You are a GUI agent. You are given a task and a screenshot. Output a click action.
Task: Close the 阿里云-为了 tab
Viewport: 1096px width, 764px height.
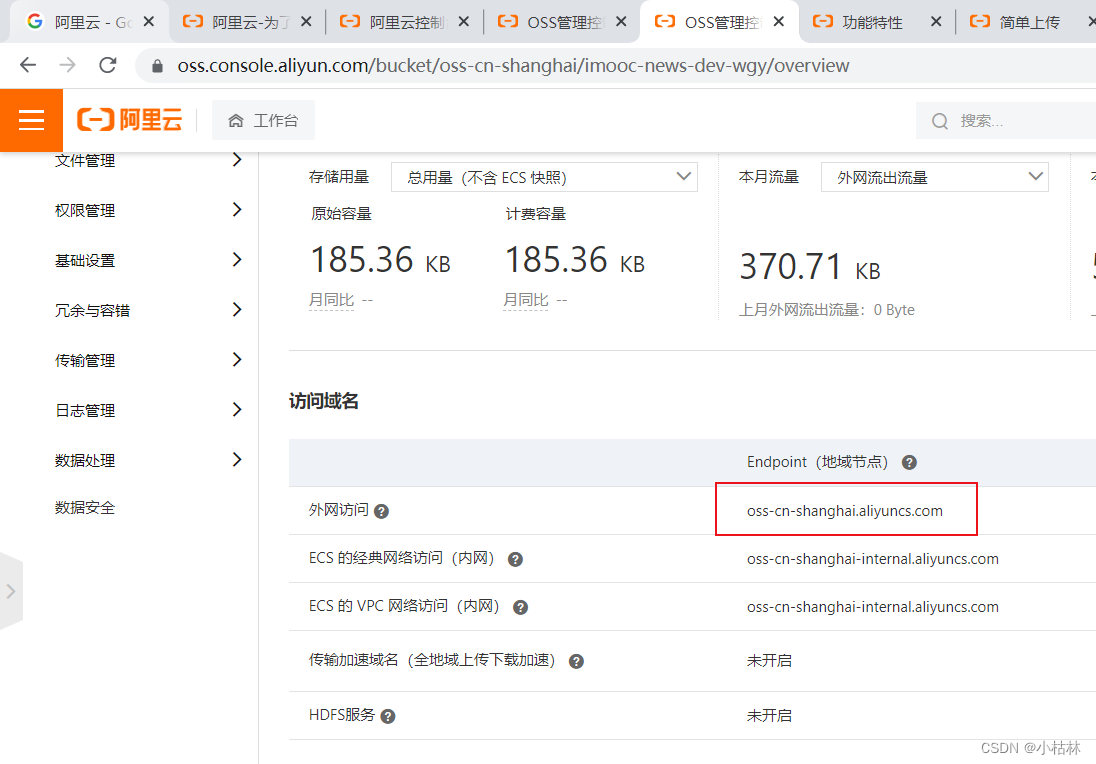305,22
